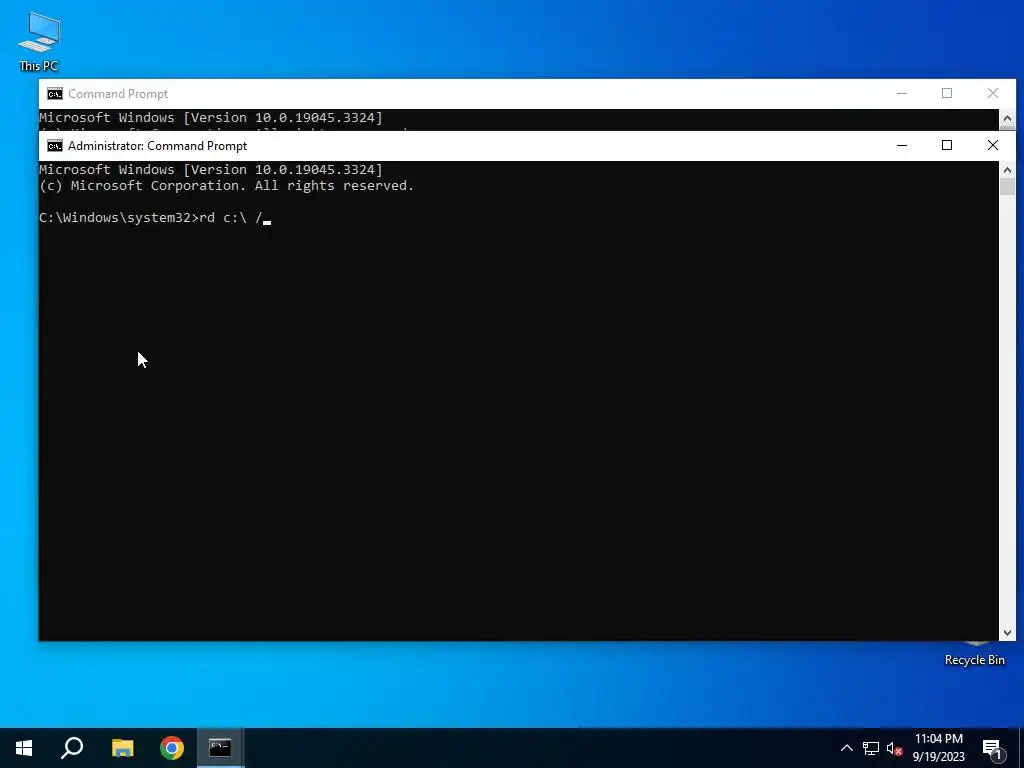The width and height of the screenshot is (1024, 768).
Task: Click background 'Command Prompt' title text
Action: pyautogui.click(x=118, y=94)
